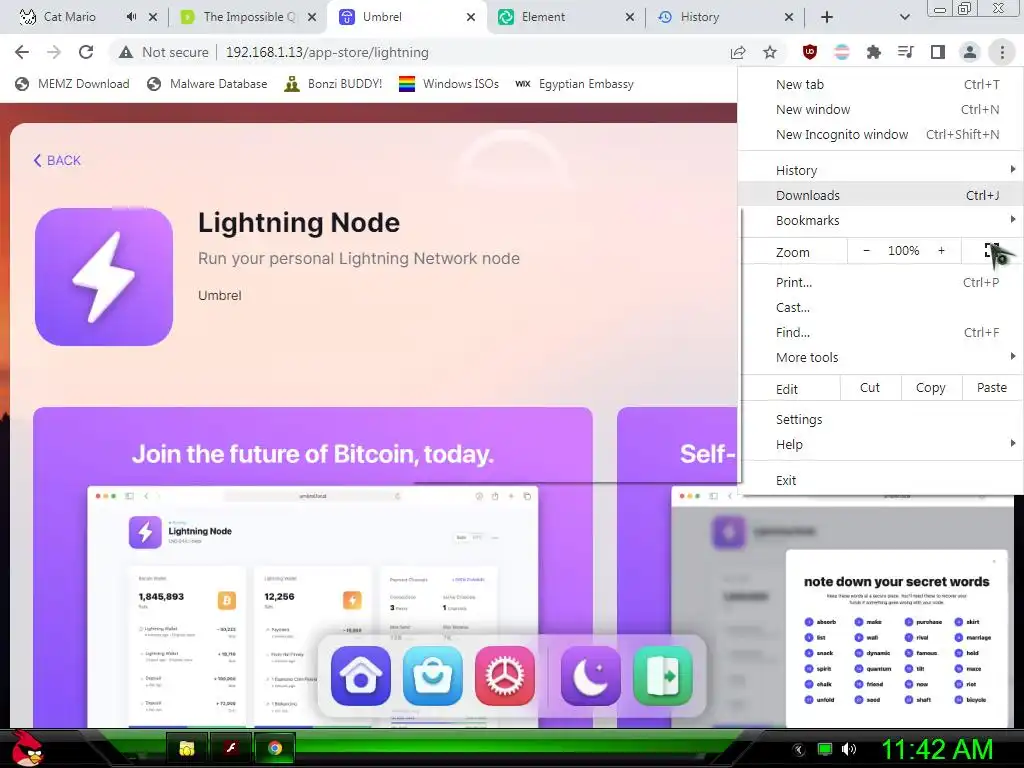Choose Cast... from the menu
This screenshot has height=768, width=1024.
coord(880,307)
